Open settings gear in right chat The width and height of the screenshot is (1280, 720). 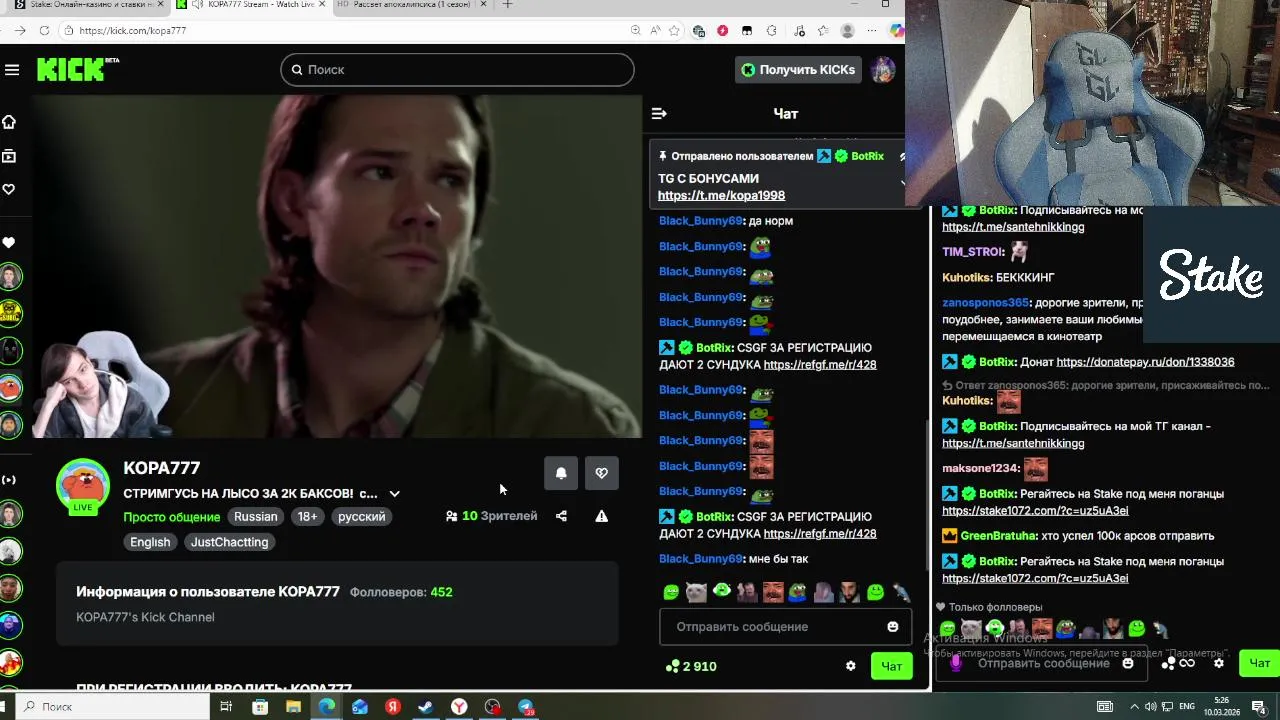pyautogui.click(x=1218, y=663)
